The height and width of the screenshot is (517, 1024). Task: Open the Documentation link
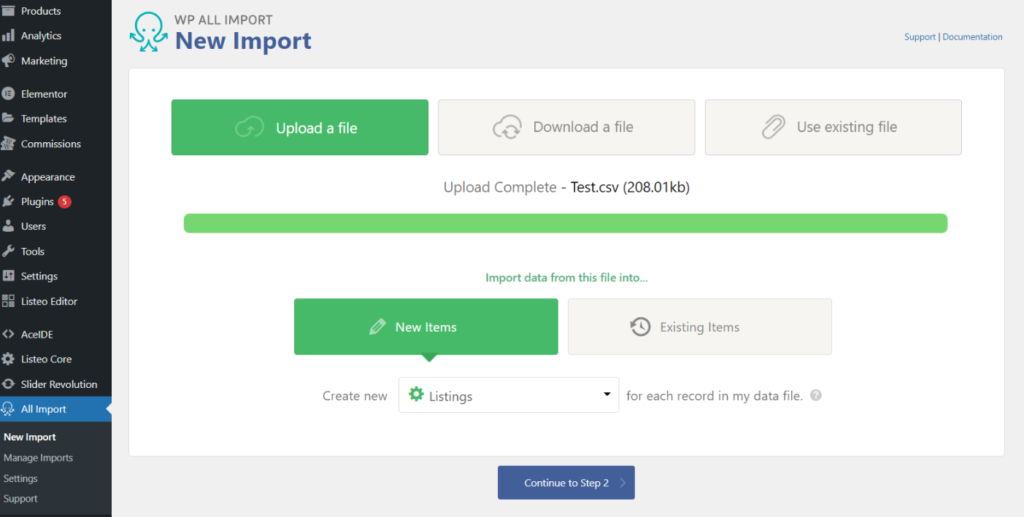pyautogui.click(x=972, y=37)
